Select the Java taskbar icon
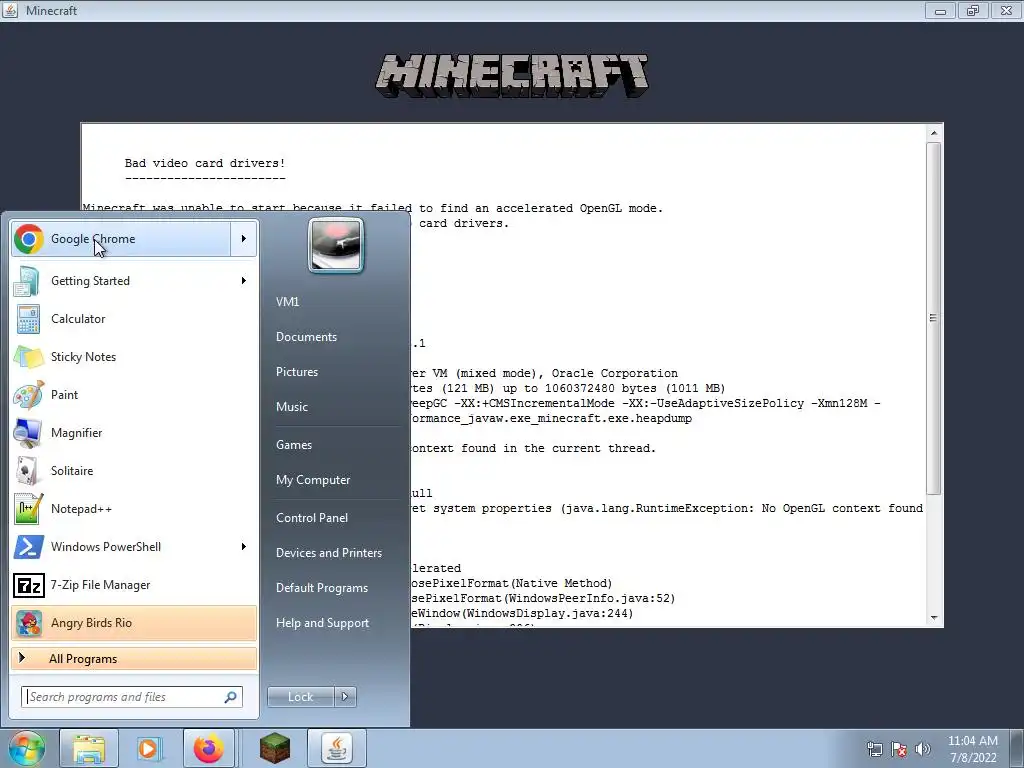Image resolution: width=1024 pixels, height=768 pixels. click(336, 748)
